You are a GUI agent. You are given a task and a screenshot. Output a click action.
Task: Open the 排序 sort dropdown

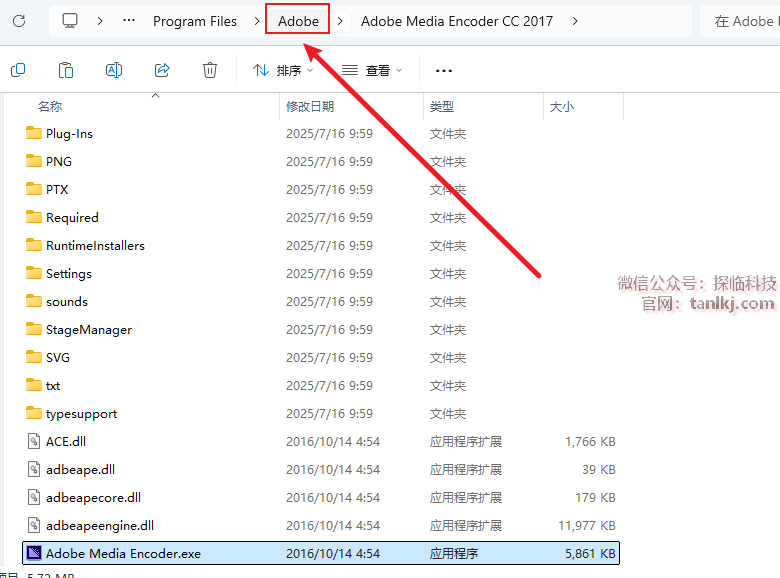(283, 71)
